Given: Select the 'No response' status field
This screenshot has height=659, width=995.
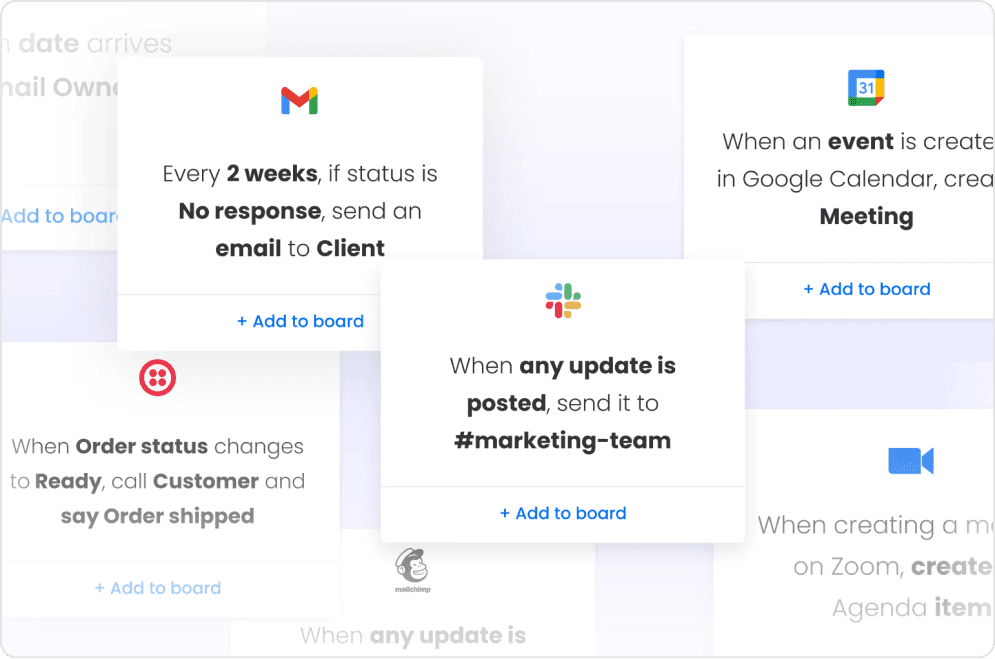Looking at the screenshot, I should [249, 211].
